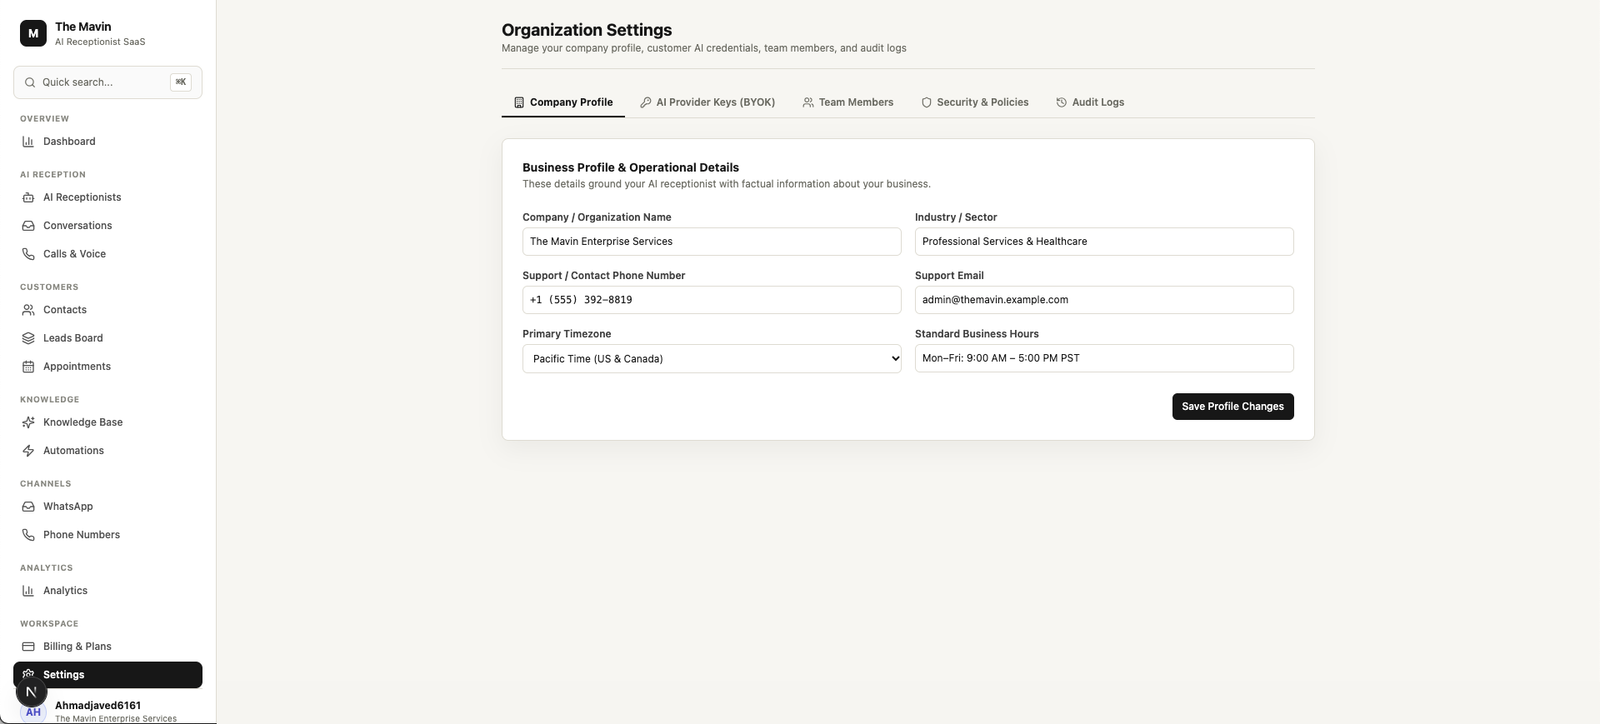This screenshot has height=724, width=1600.
Task: Click the "Organization Settings" heading
Action: [587, 30]
